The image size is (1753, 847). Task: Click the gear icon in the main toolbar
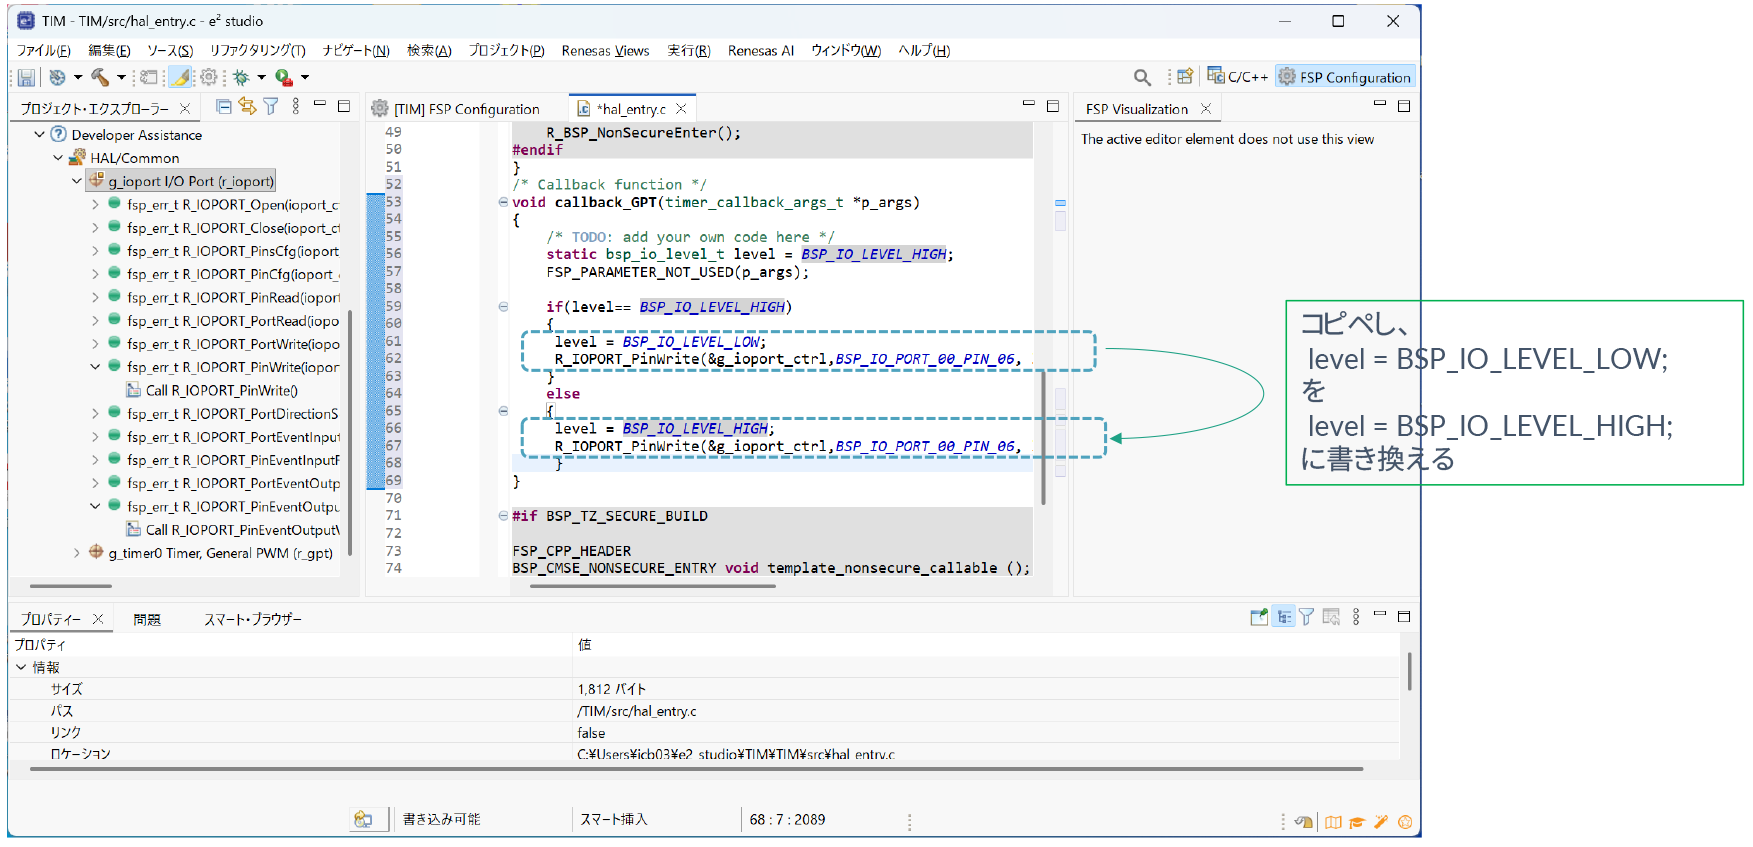209,77
